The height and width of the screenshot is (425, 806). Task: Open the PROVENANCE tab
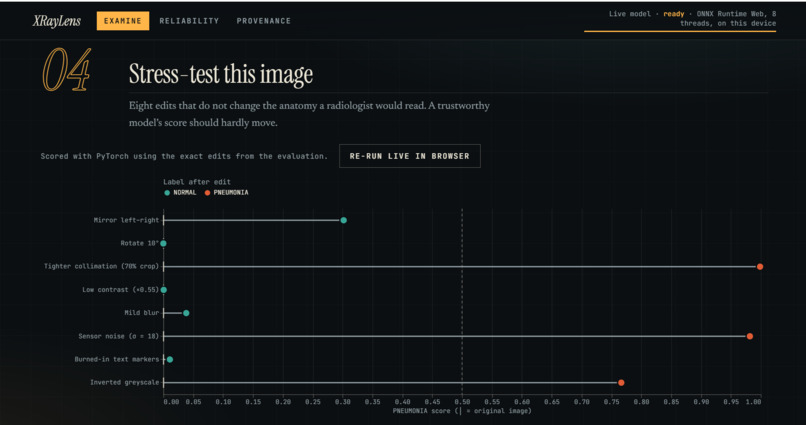tap(264, 21)
